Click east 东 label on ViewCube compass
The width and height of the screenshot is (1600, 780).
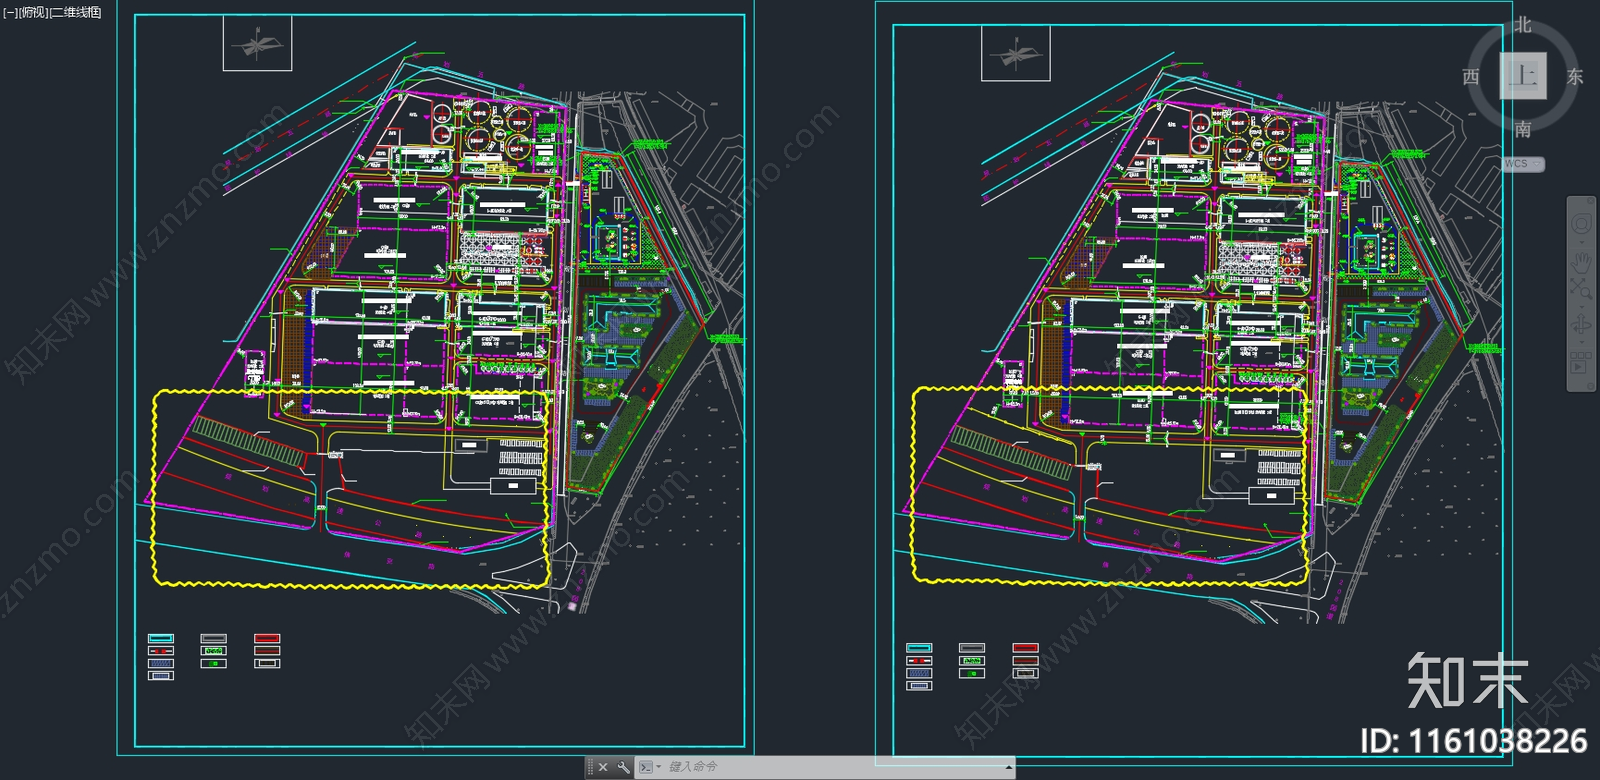pos(1575,77)
